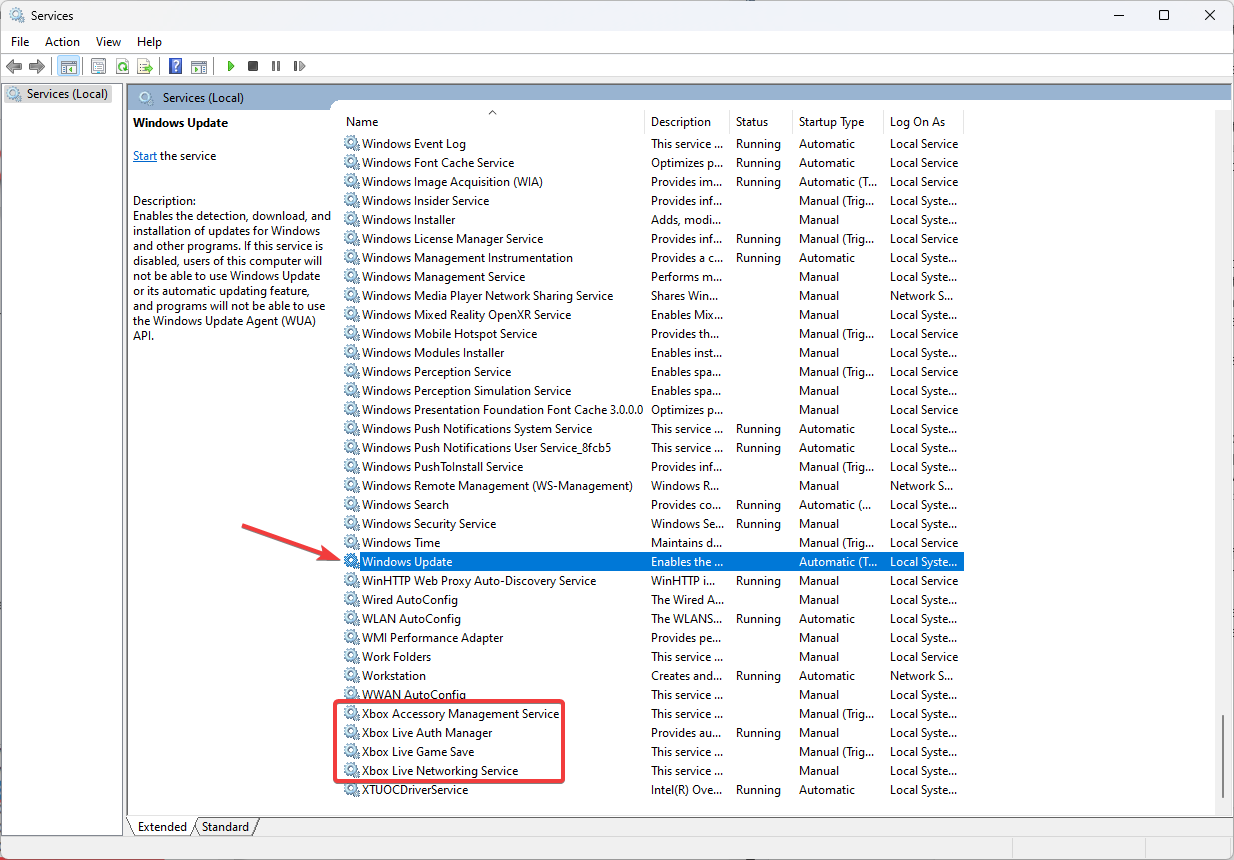Click the Restart Service toolbar icon
The image size is (1234, 860).
tap(299, 66)
